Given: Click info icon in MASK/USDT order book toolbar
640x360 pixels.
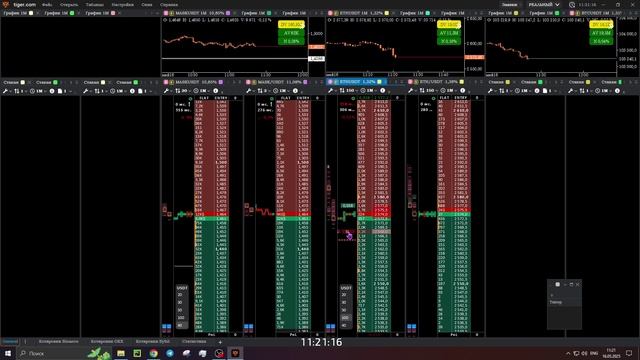Looking at the screenshot, I should 295,91.
